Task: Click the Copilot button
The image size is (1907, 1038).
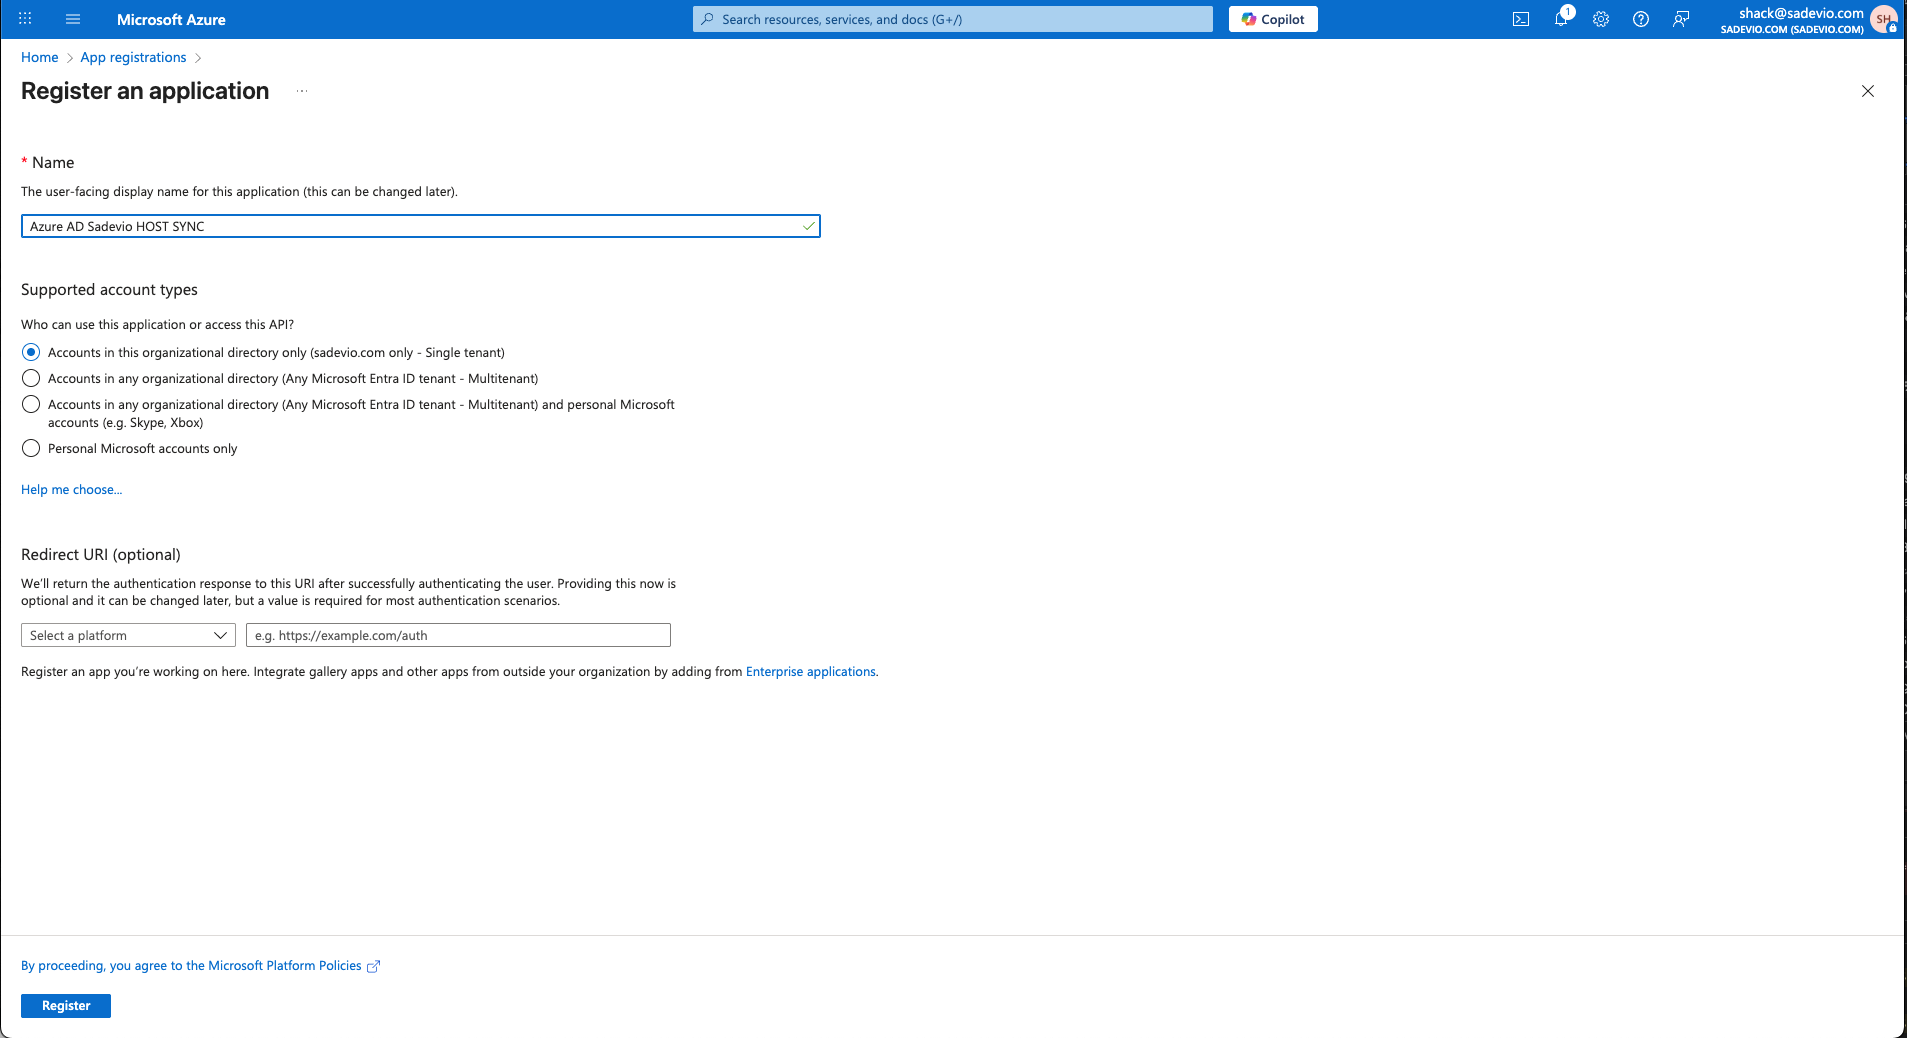Action: [x=1272, y=19]
